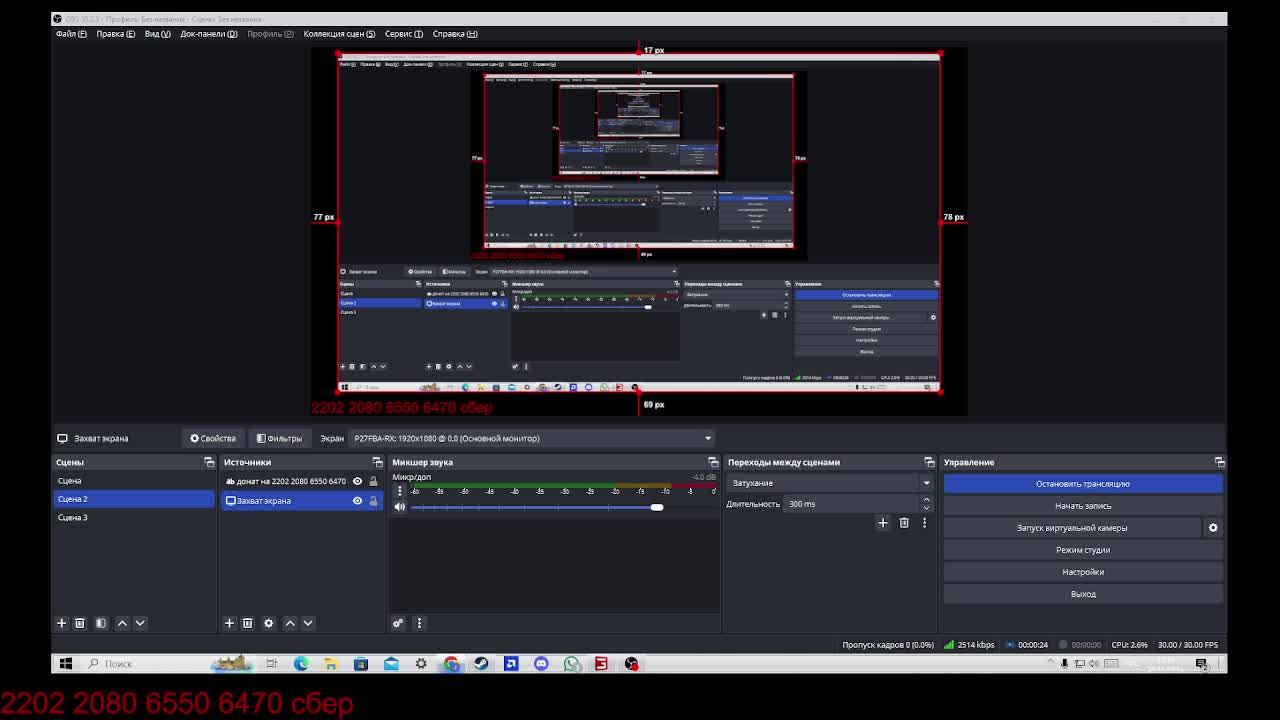Move the selected scene up
Screen dimensions: 1280x720
coord(122,623)
